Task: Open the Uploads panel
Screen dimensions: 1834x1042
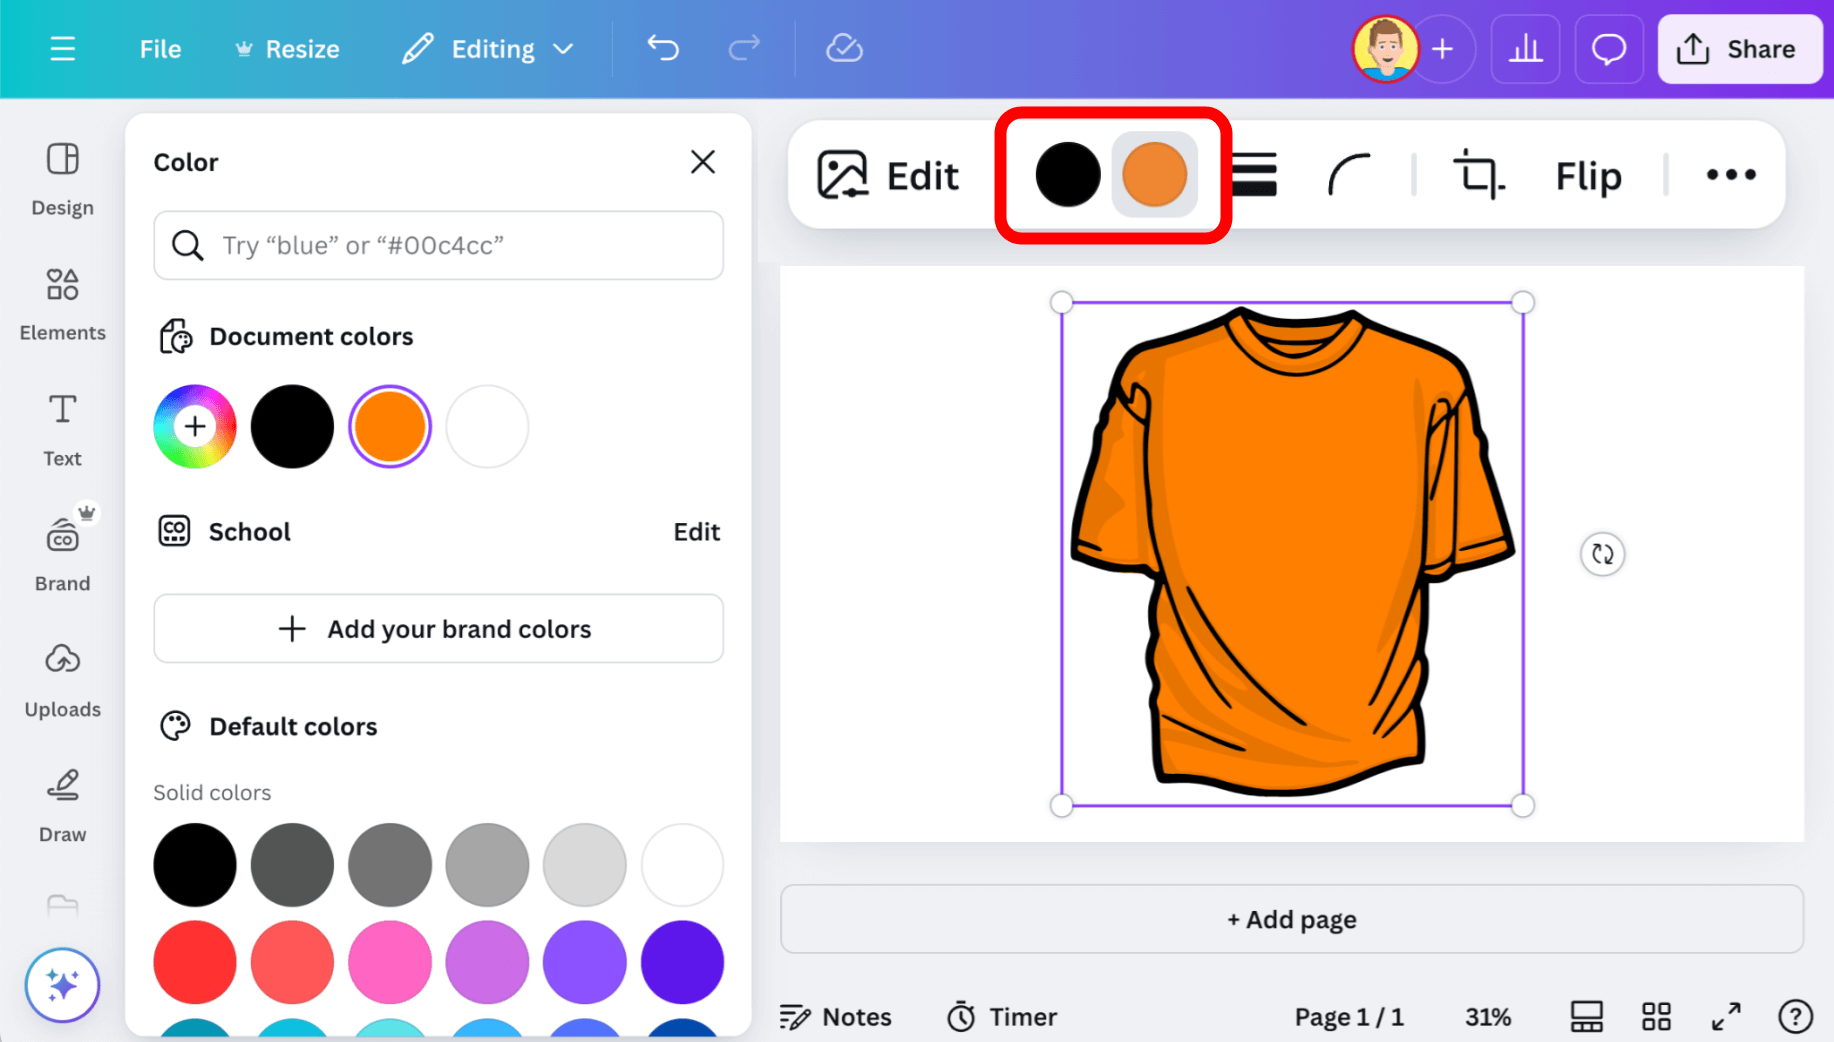Action: pyautogui.click(x=62, y=678)
